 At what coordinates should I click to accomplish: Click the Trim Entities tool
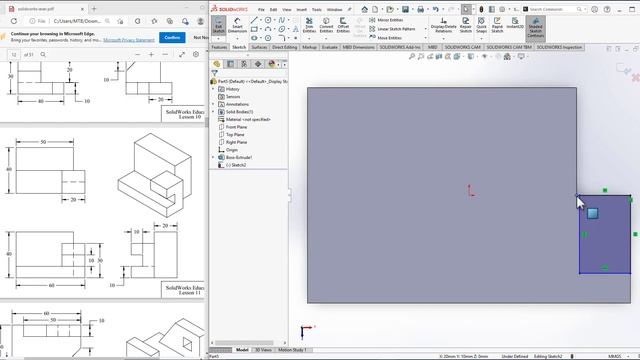pyautogui.click(x=309, y=25)
